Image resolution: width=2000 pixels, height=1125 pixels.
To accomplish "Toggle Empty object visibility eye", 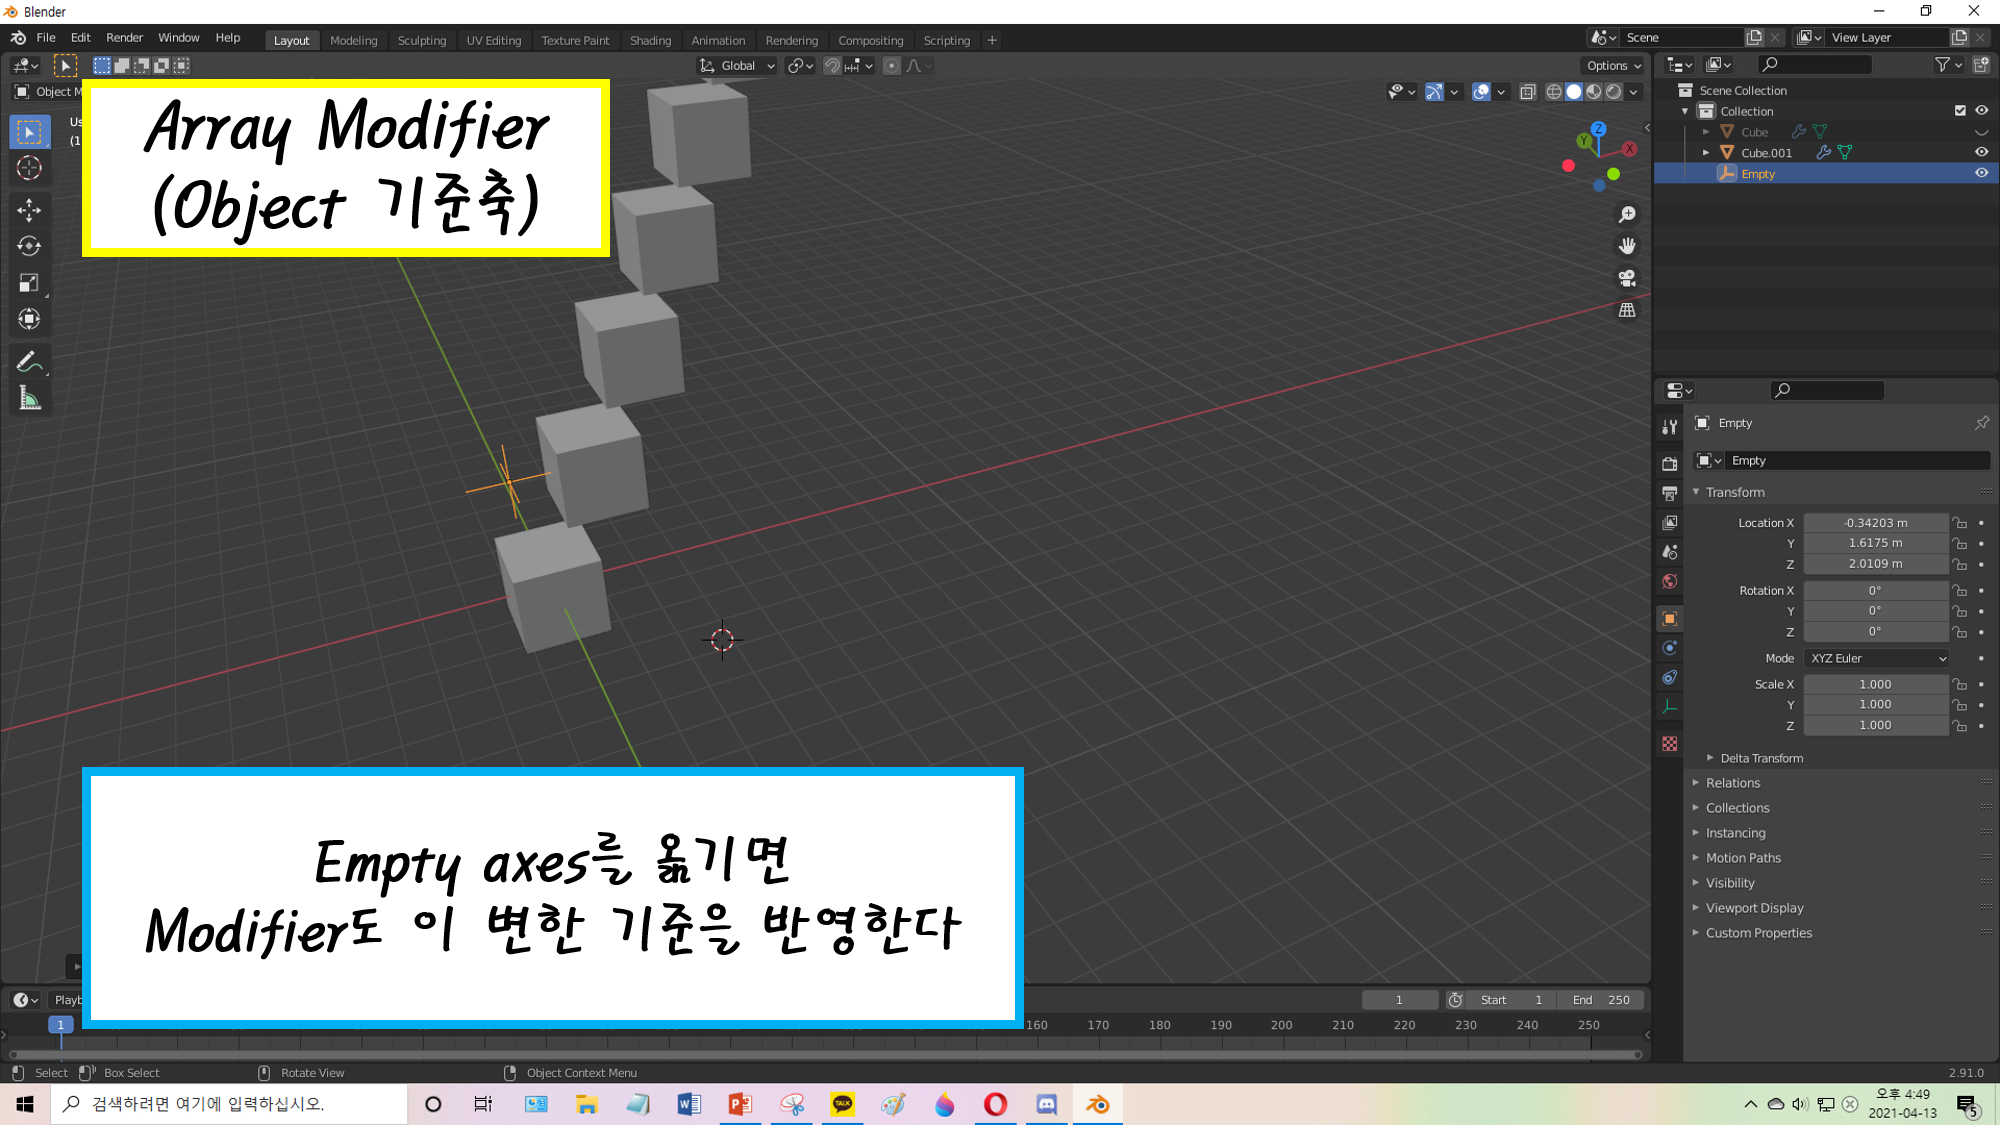I will click(x=1981, y=173).
